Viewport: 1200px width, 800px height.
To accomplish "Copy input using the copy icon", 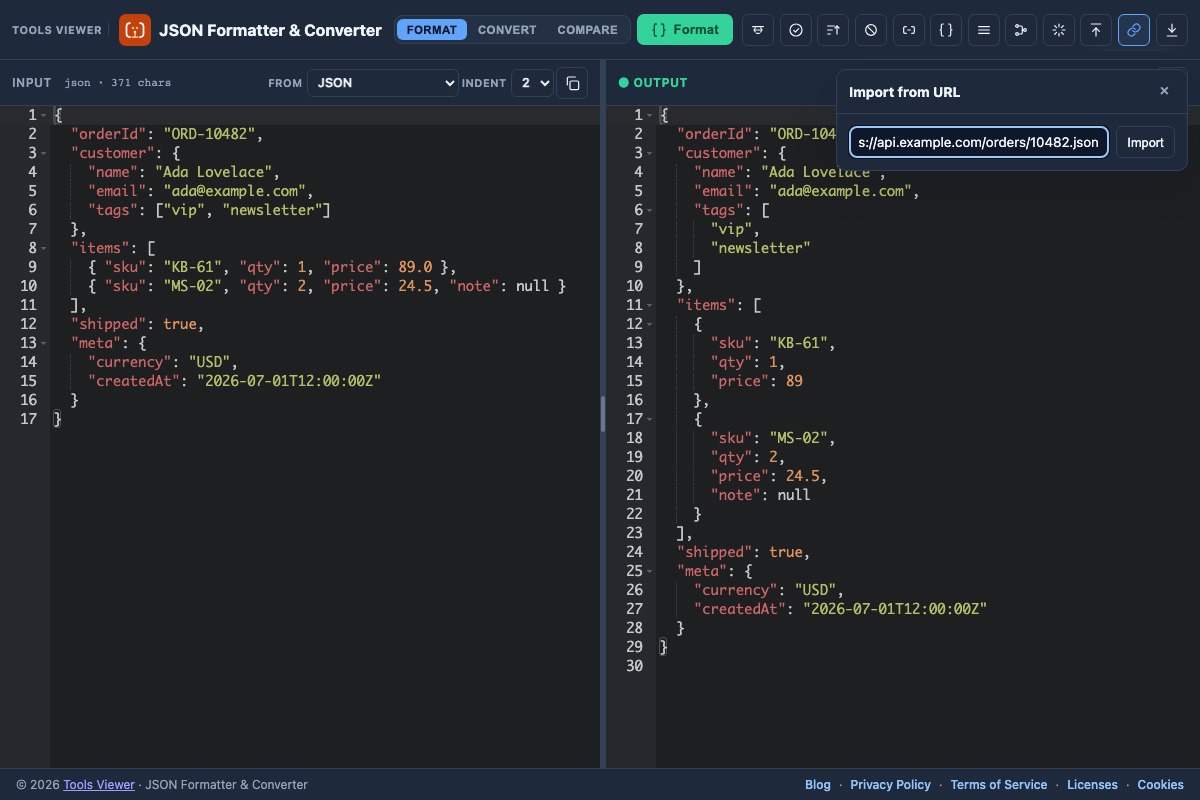I will (573, 83).
